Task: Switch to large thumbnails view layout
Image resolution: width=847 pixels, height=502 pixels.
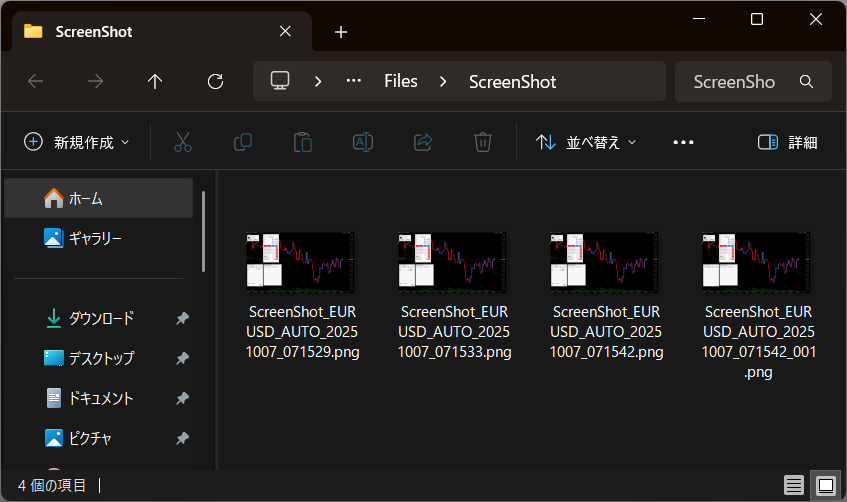Action: tap(825, 485)
